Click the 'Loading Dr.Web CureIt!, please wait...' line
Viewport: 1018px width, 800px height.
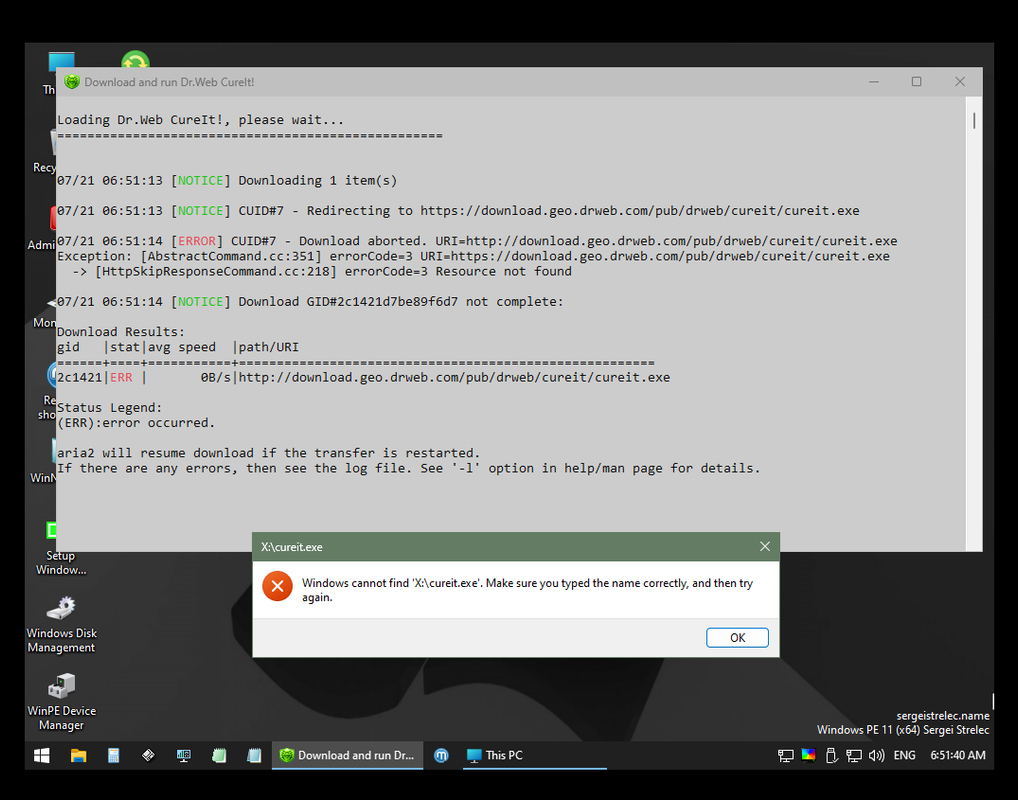(x=201, y=120)
